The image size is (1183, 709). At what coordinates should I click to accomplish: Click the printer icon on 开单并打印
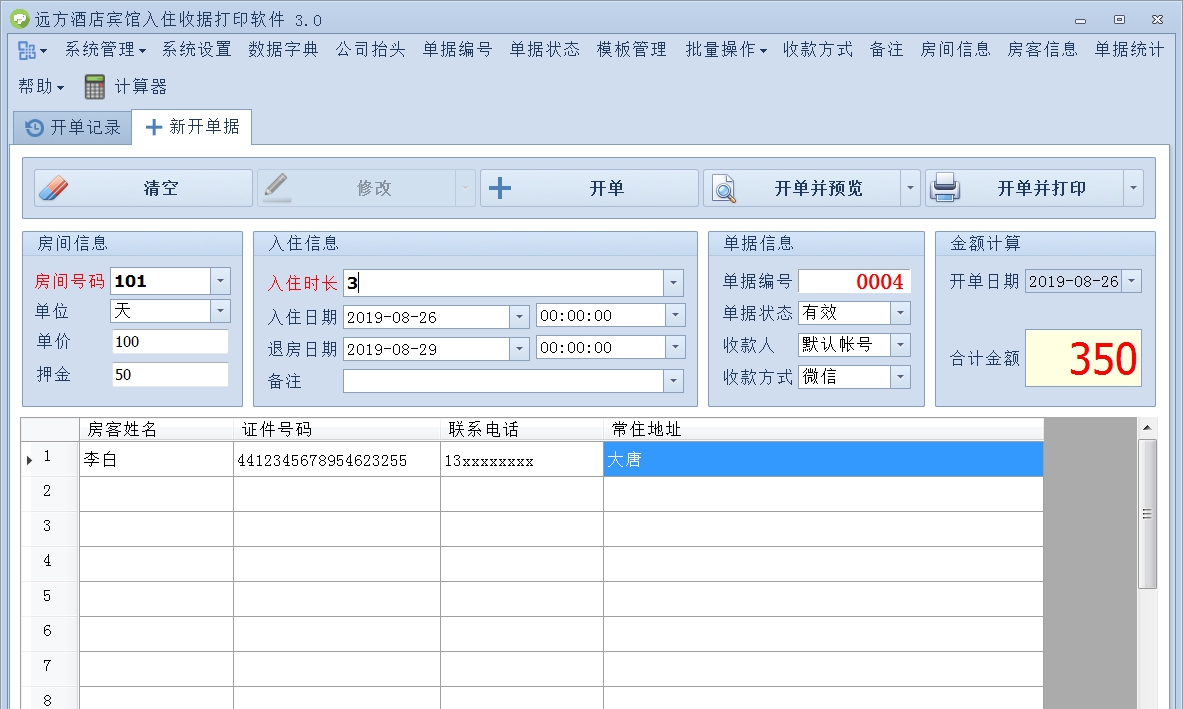pyautogui.click(x=944, y=186)
